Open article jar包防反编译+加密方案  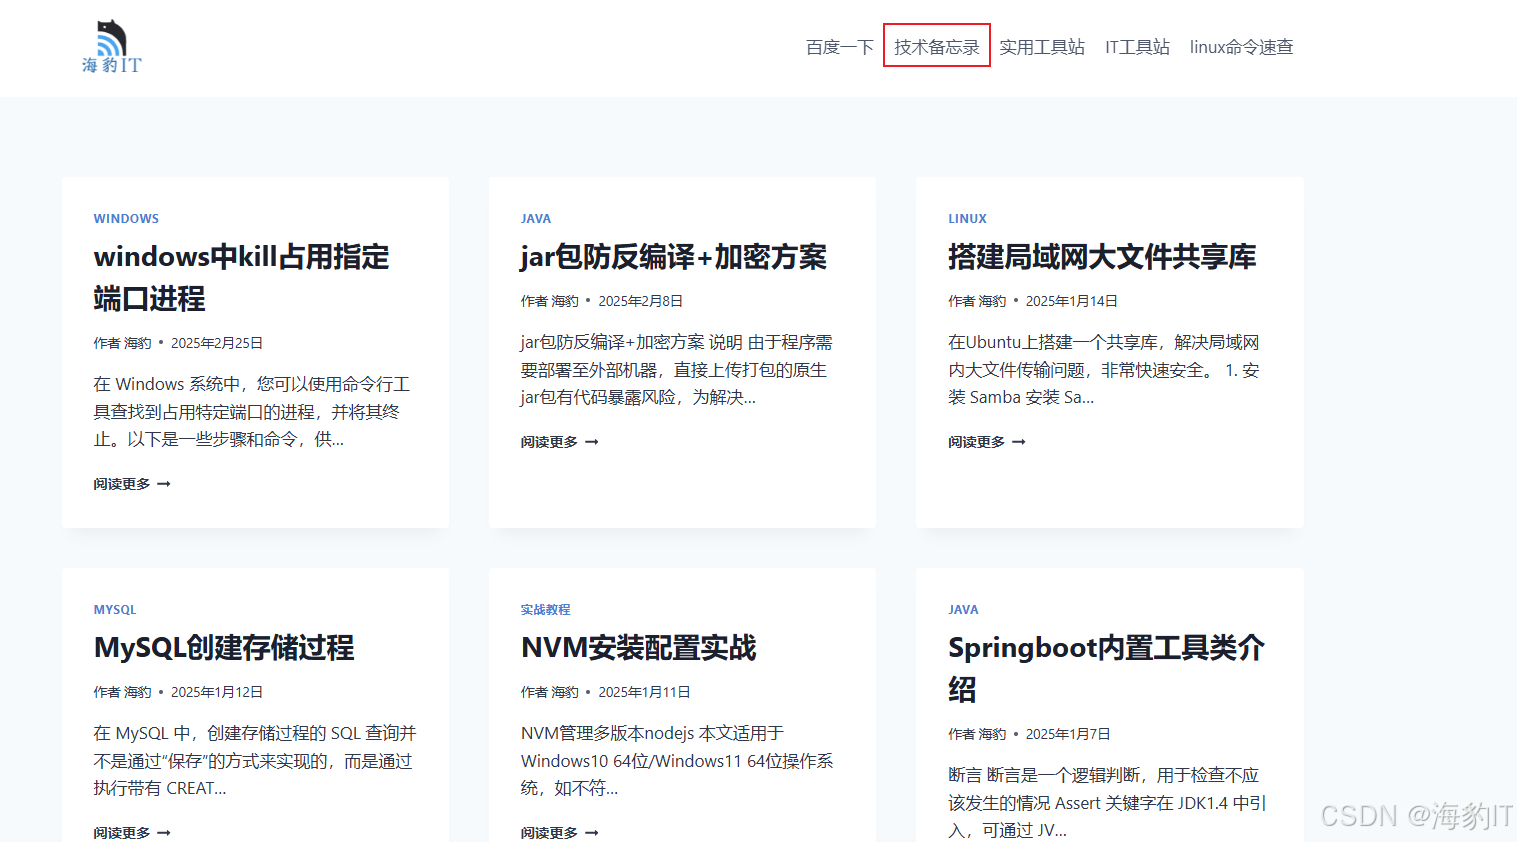(674, 257)
